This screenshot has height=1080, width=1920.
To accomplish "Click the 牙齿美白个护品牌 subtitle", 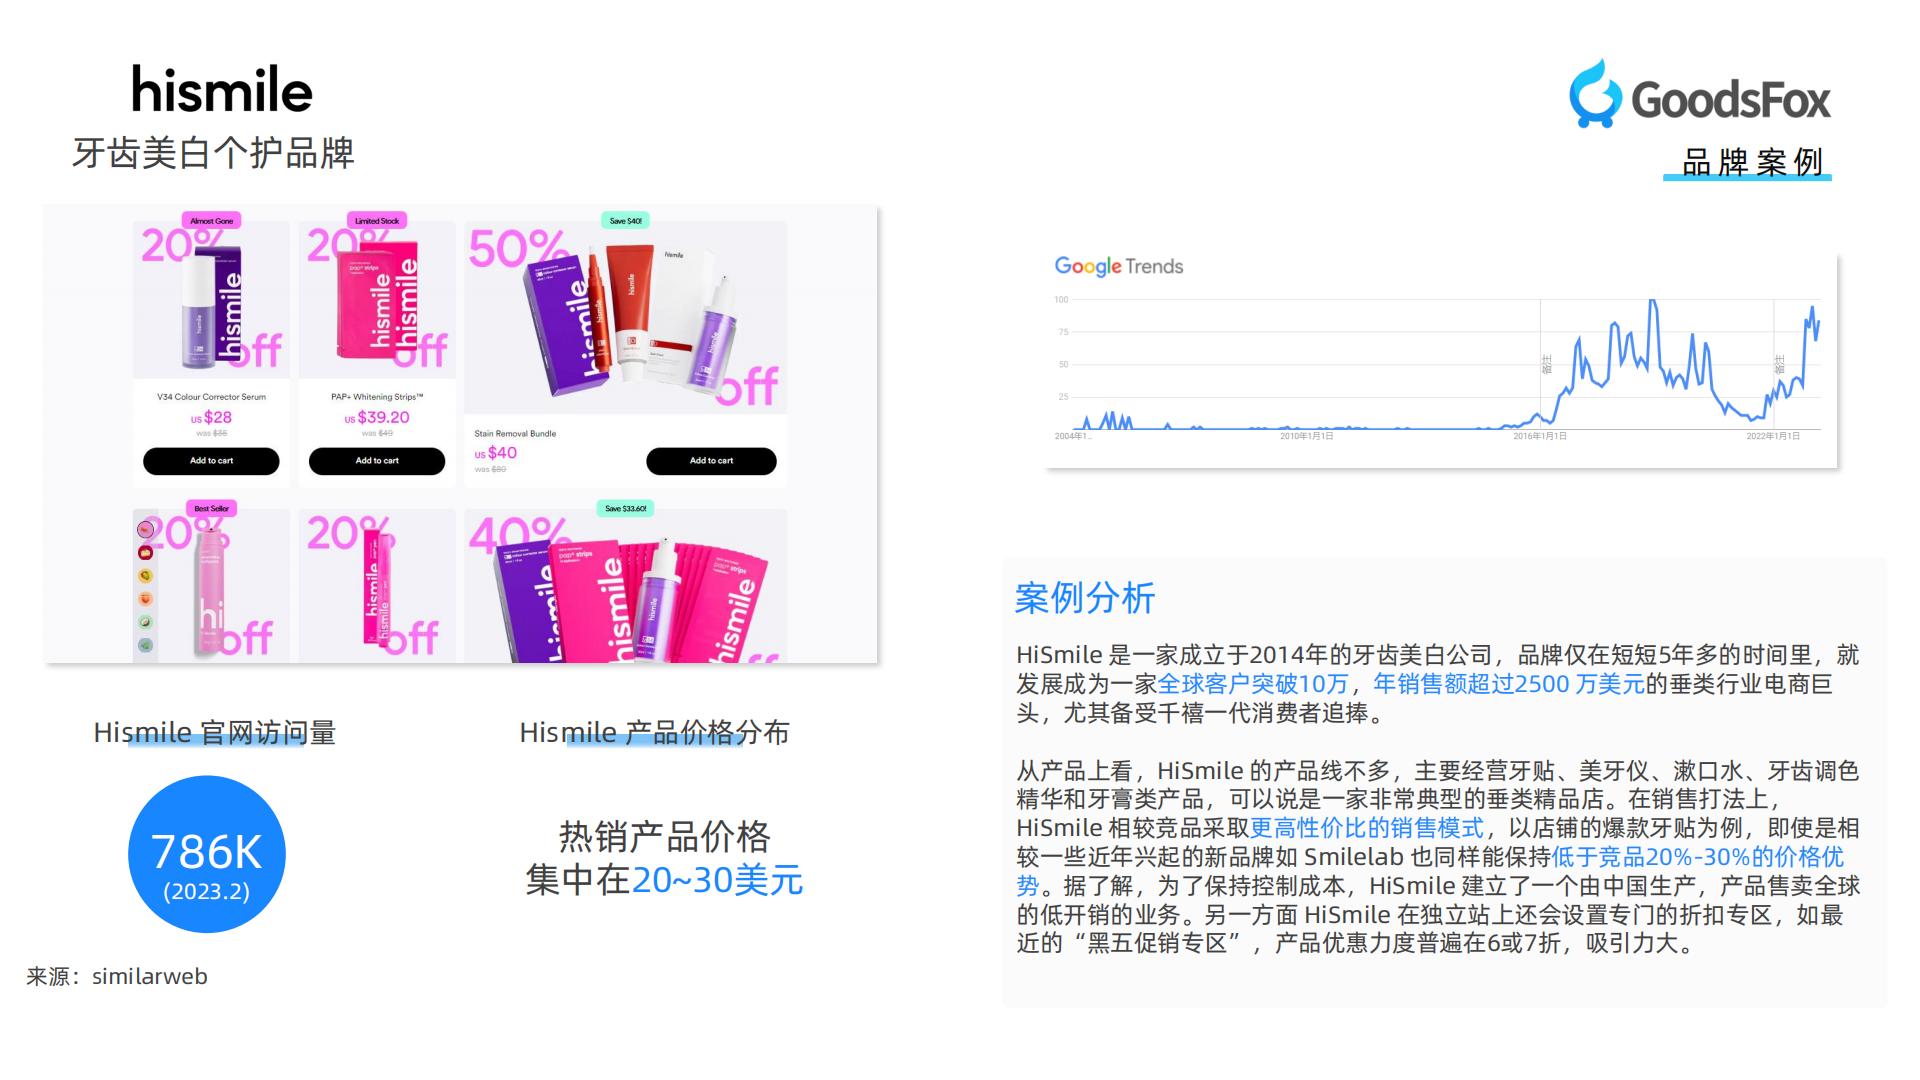I will click(x=213, y=153).
